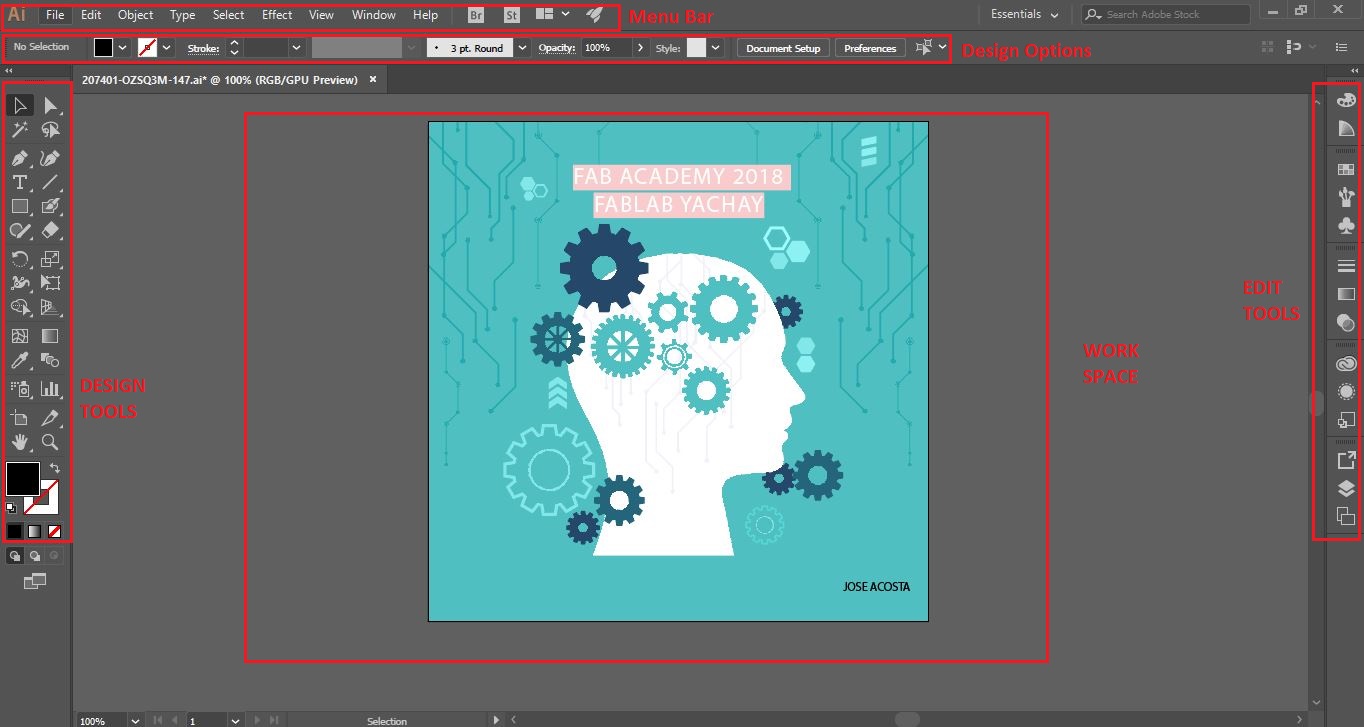Viewport: 1364px width, 727px height.
Task: Activate the Magic Wand tool
Action: (x=20, y=130)
